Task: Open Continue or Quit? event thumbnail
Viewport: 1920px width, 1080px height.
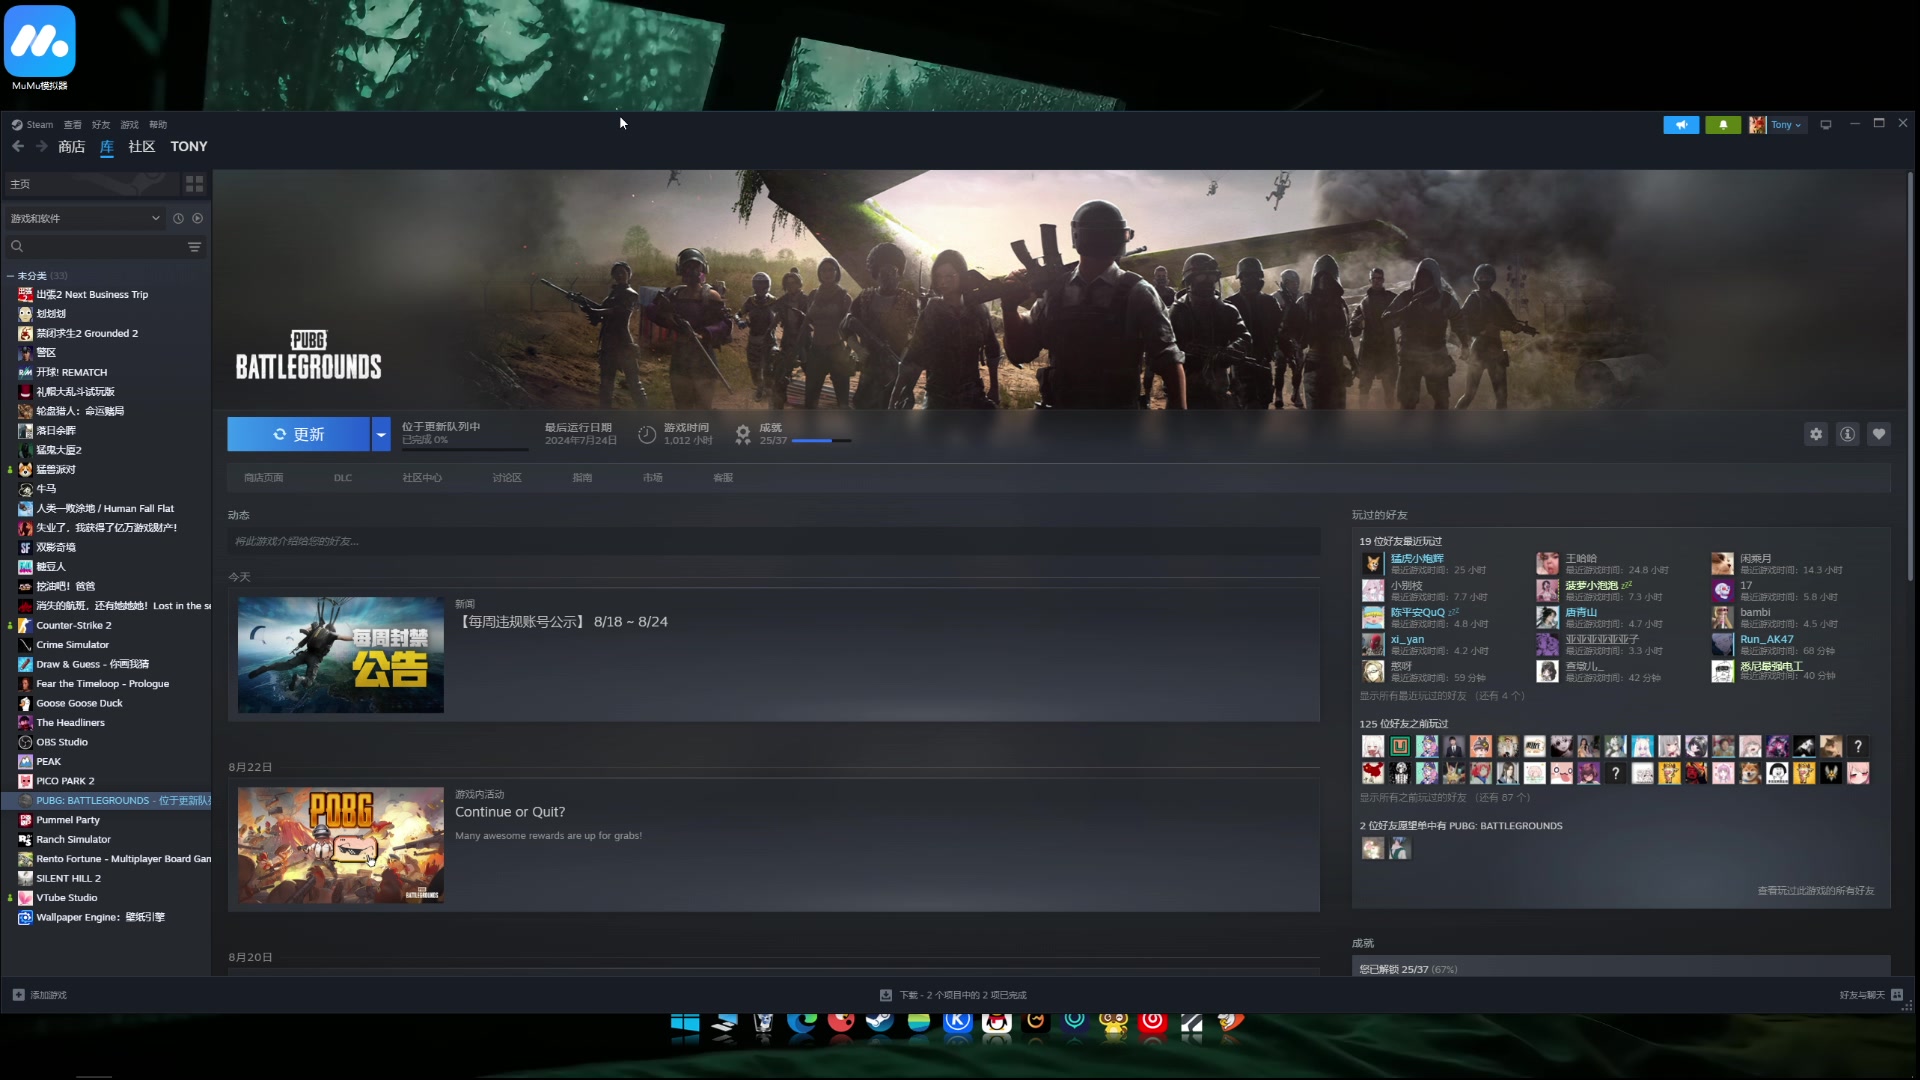Action: (341, 845)
